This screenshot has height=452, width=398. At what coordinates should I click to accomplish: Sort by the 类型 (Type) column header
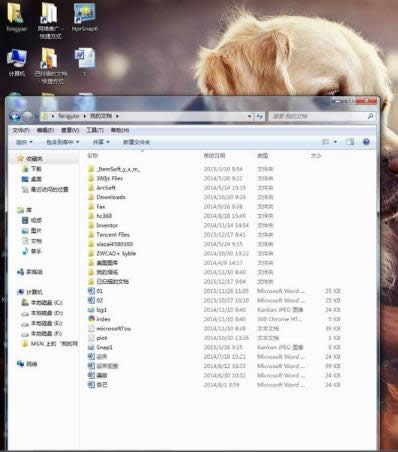(x=262, y=156)
